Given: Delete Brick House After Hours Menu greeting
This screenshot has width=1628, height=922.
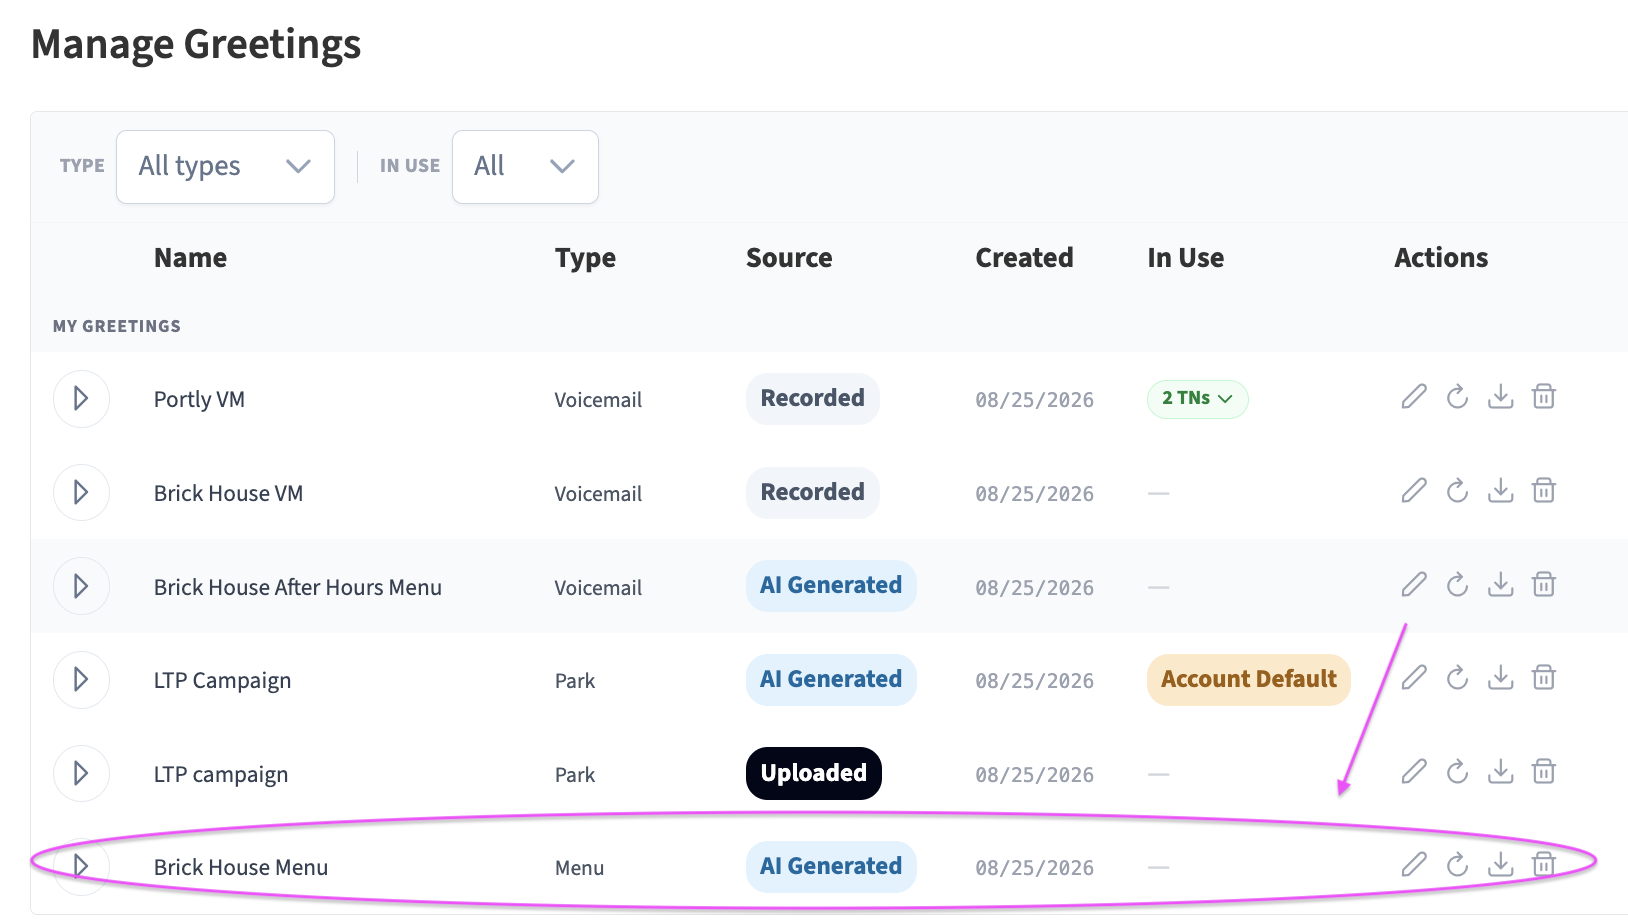Looking at the screenshot, I should click(1544, 584).
